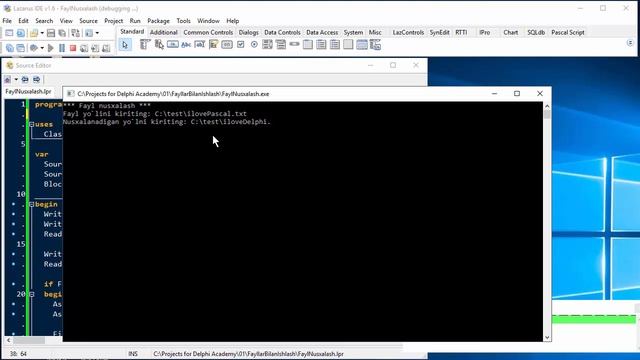
Task: Switch to the Data Access palette tab
Action: [322, 32]
